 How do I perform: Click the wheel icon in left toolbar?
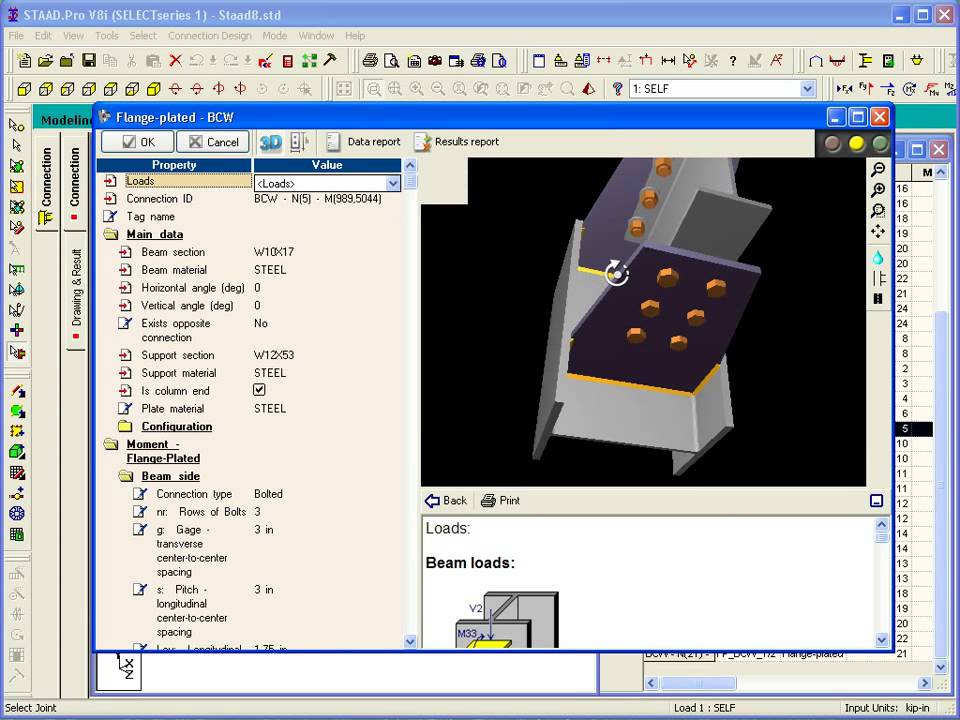coord(17,514)
